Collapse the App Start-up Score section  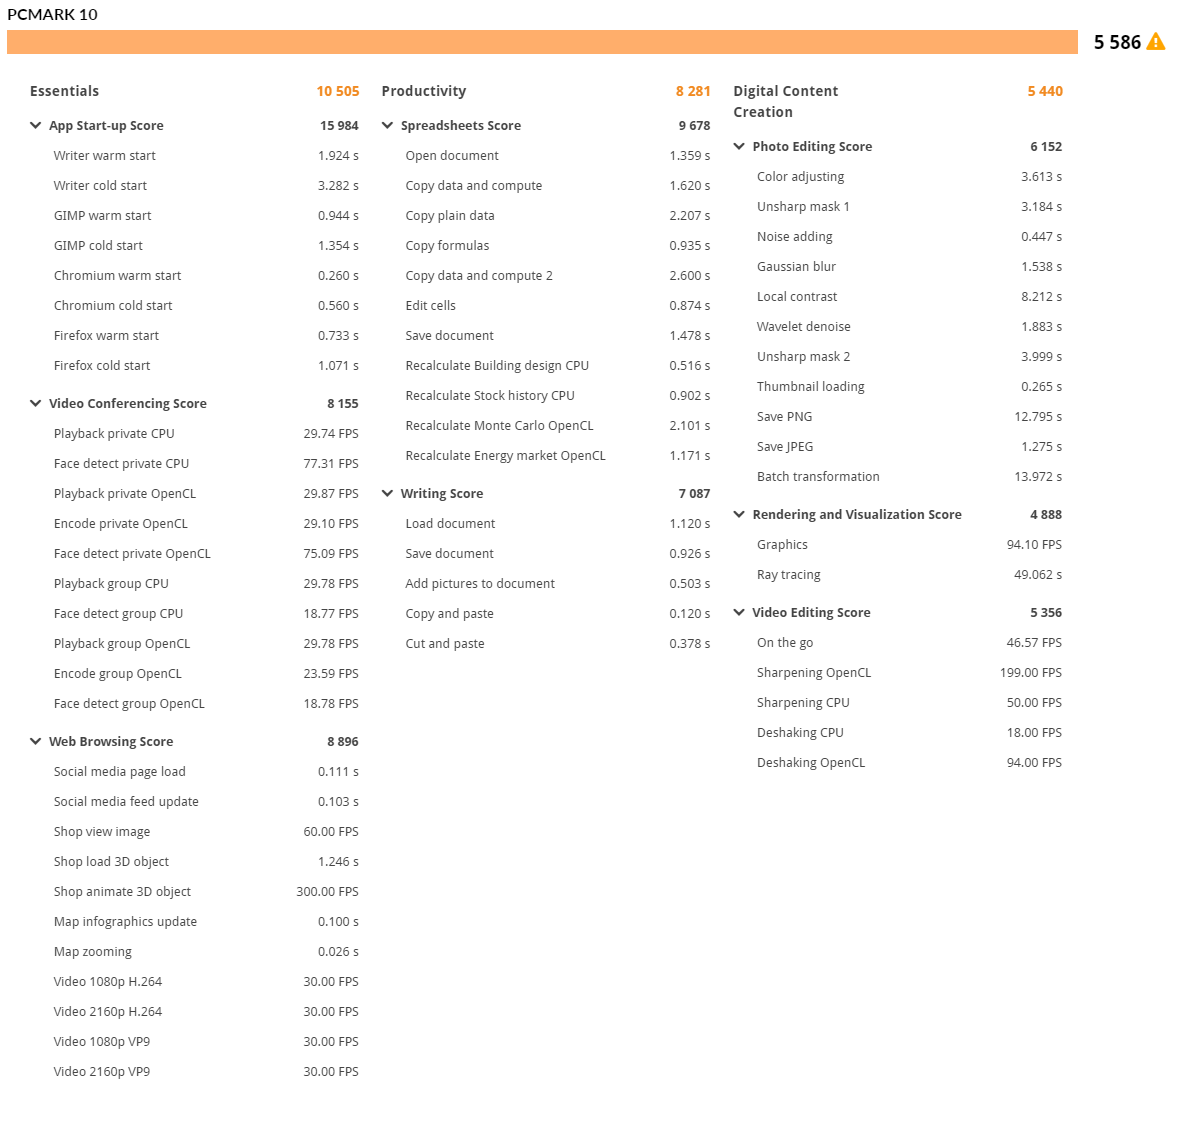[36, 126]
